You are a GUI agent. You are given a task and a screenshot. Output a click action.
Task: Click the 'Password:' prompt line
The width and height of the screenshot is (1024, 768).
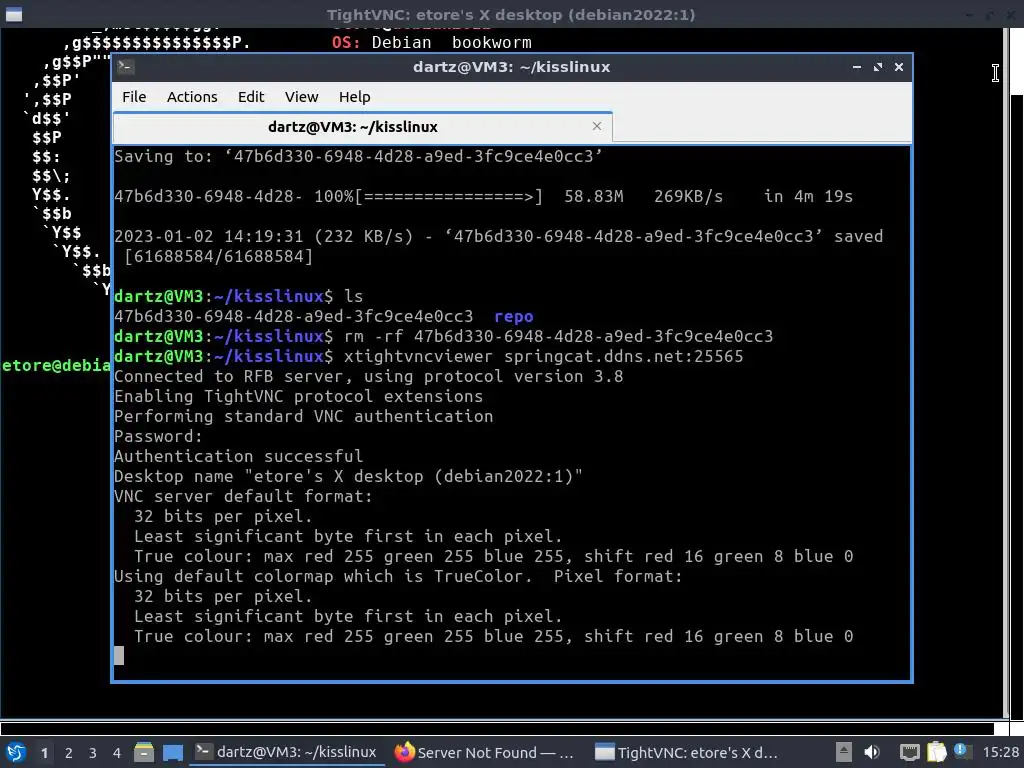click(x=159, y=436)
